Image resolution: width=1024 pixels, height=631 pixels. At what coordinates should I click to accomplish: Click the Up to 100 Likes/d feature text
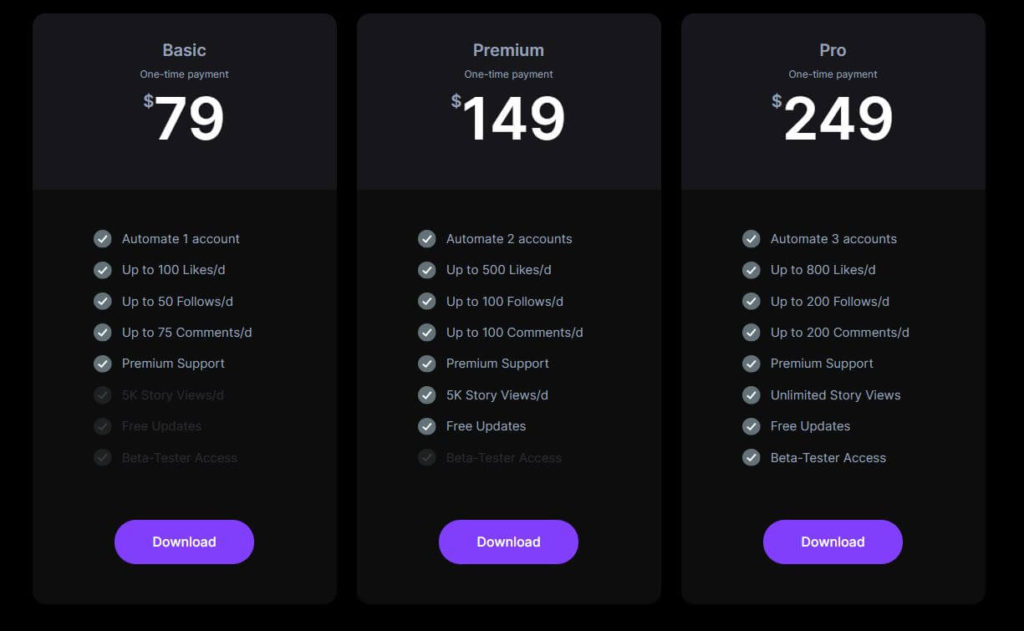click(174, 270)
